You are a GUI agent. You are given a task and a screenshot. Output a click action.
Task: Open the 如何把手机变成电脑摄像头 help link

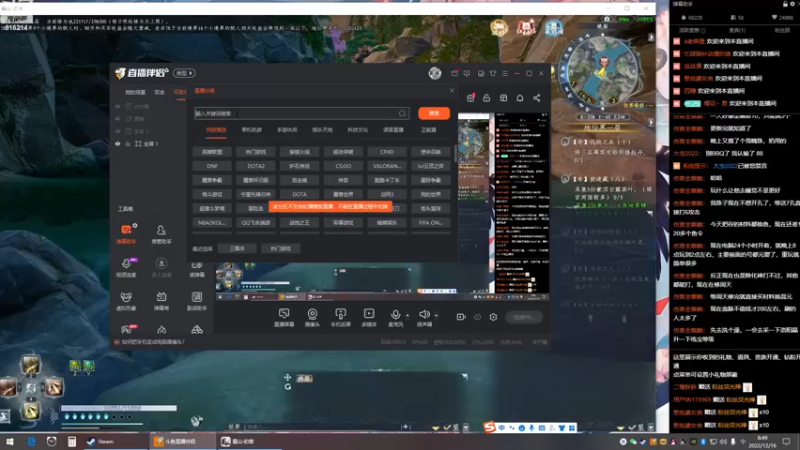coord(153,342)
